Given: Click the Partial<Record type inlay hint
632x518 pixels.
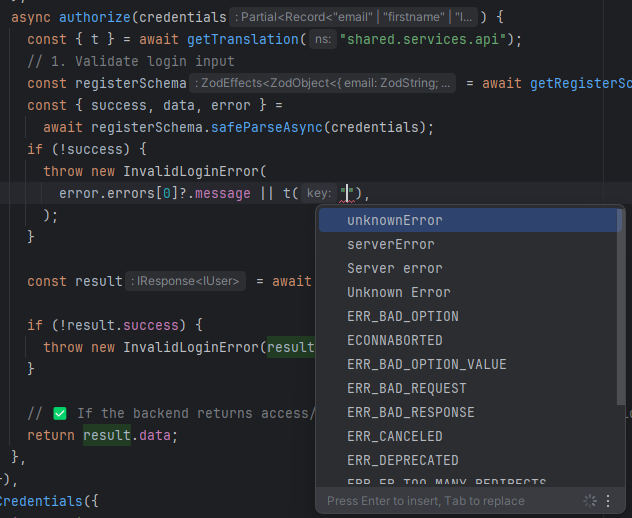Looking at the screenshot, I should pos(353,17).
